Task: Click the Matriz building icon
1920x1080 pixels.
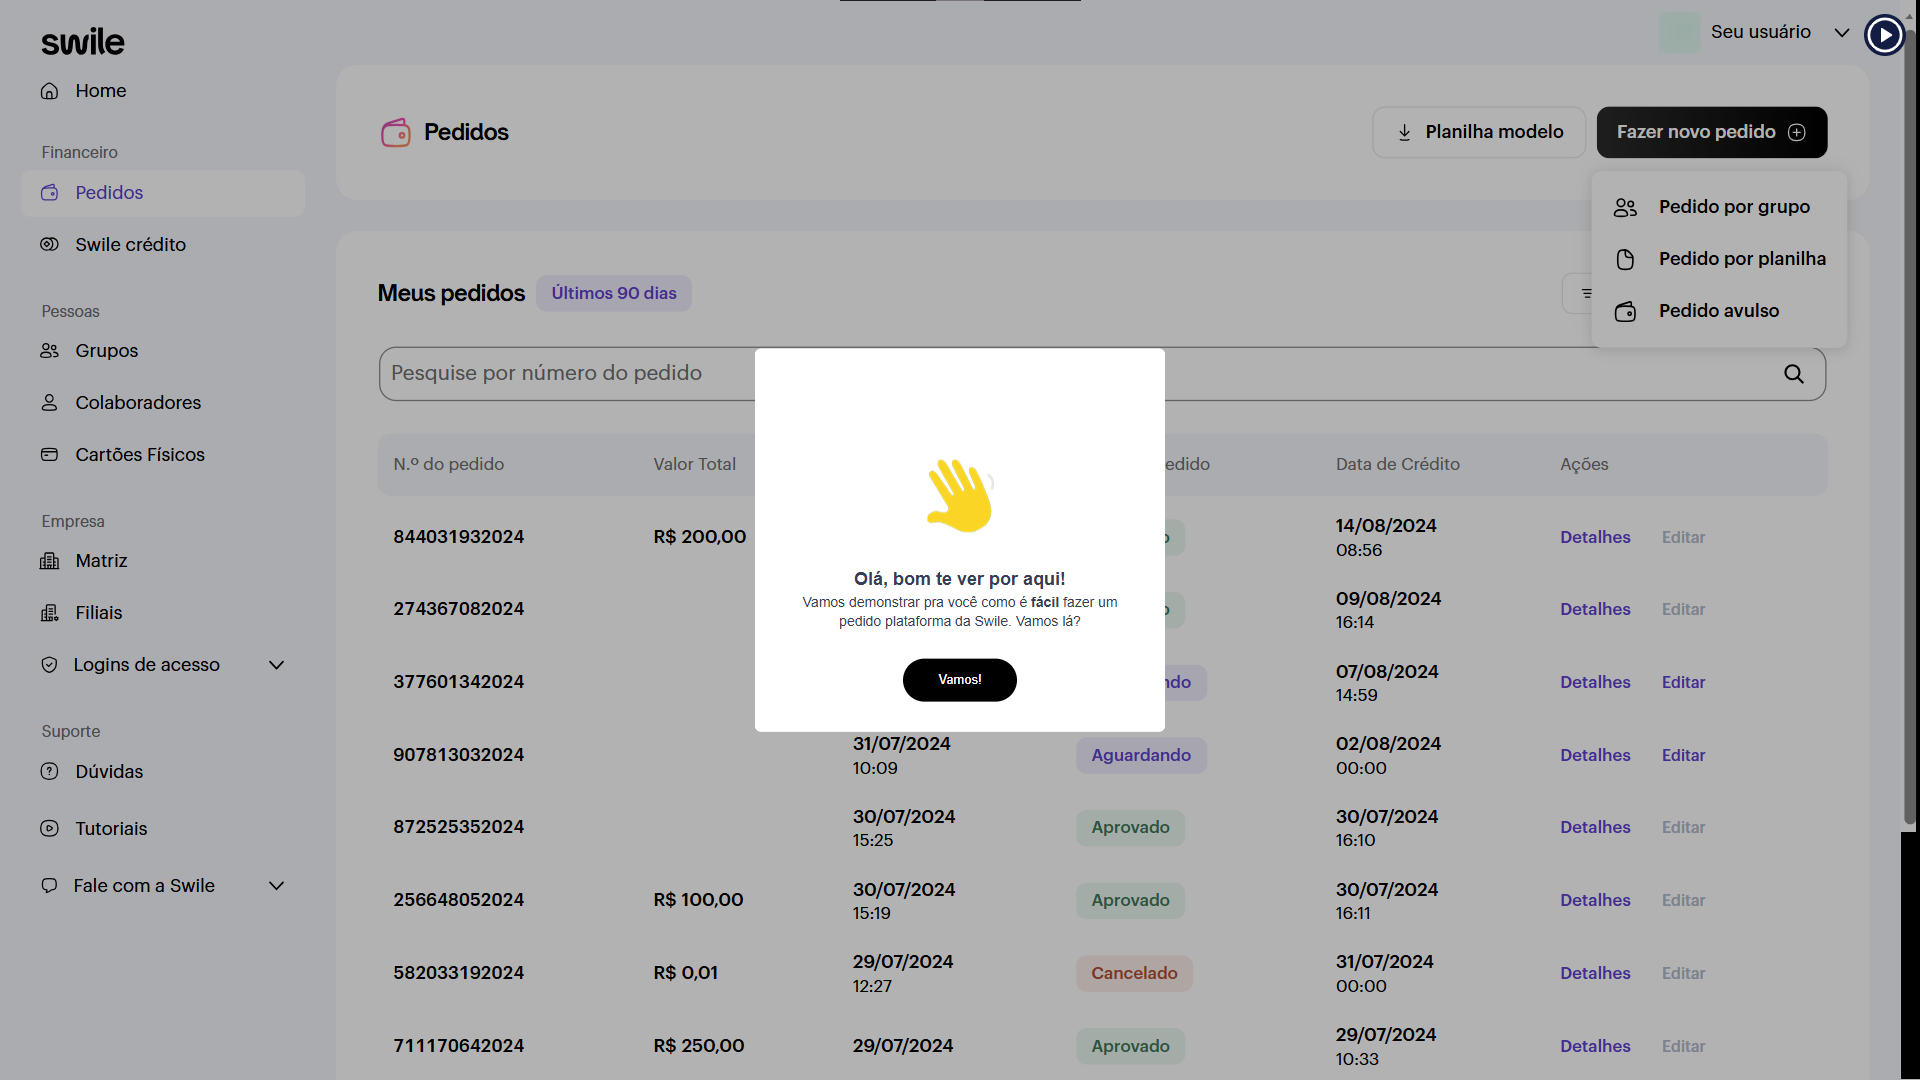Action: [x=49, y=561]
